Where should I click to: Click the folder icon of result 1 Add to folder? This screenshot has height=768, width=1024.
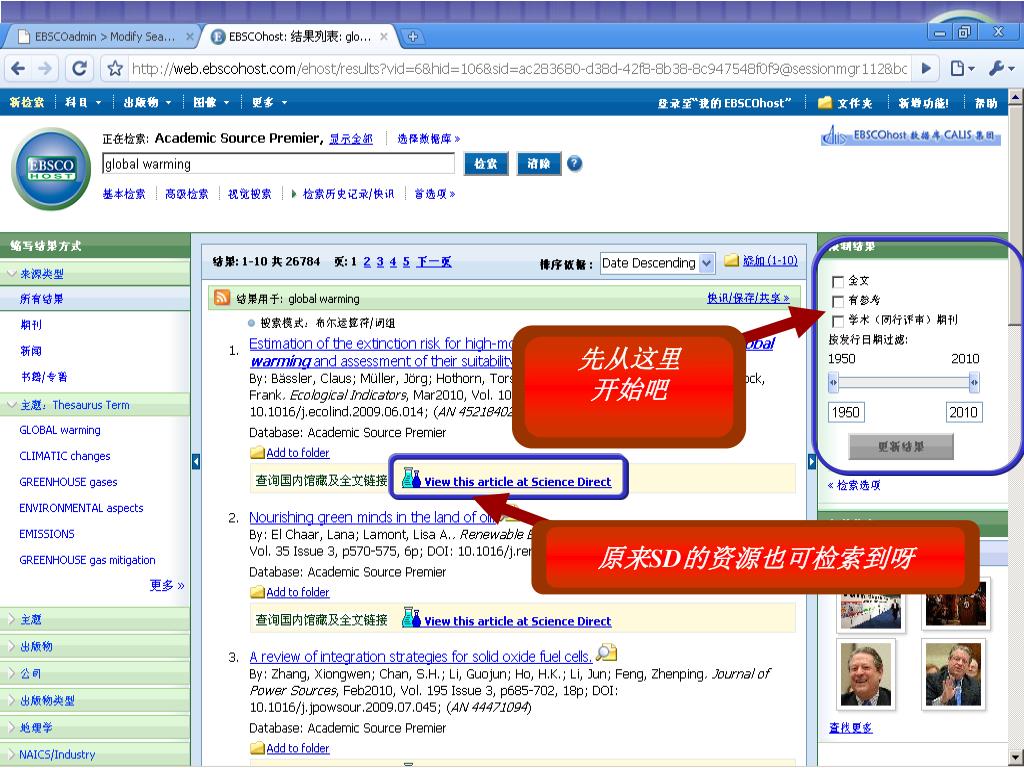tap(257, 453)
